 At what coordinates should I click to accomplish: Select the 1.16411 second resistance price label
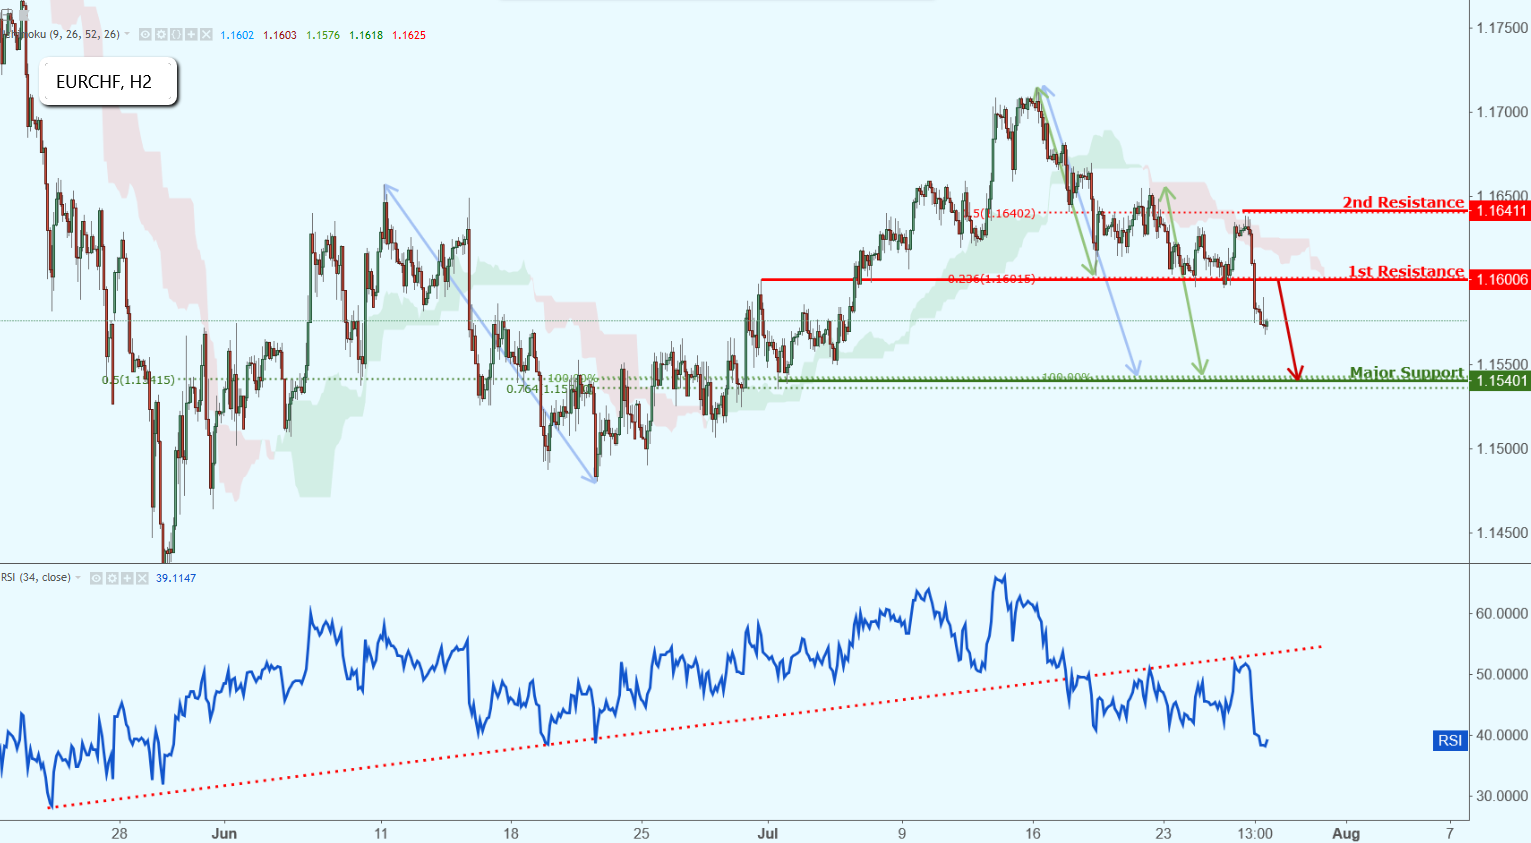[x=1500, y=211]
